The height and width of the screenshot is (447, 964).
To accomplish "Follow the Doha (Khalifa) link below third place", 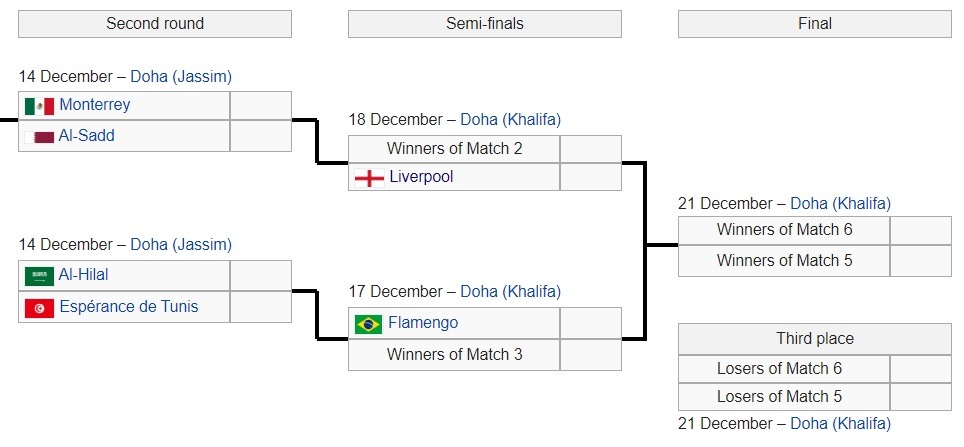I will coord(840,424).
